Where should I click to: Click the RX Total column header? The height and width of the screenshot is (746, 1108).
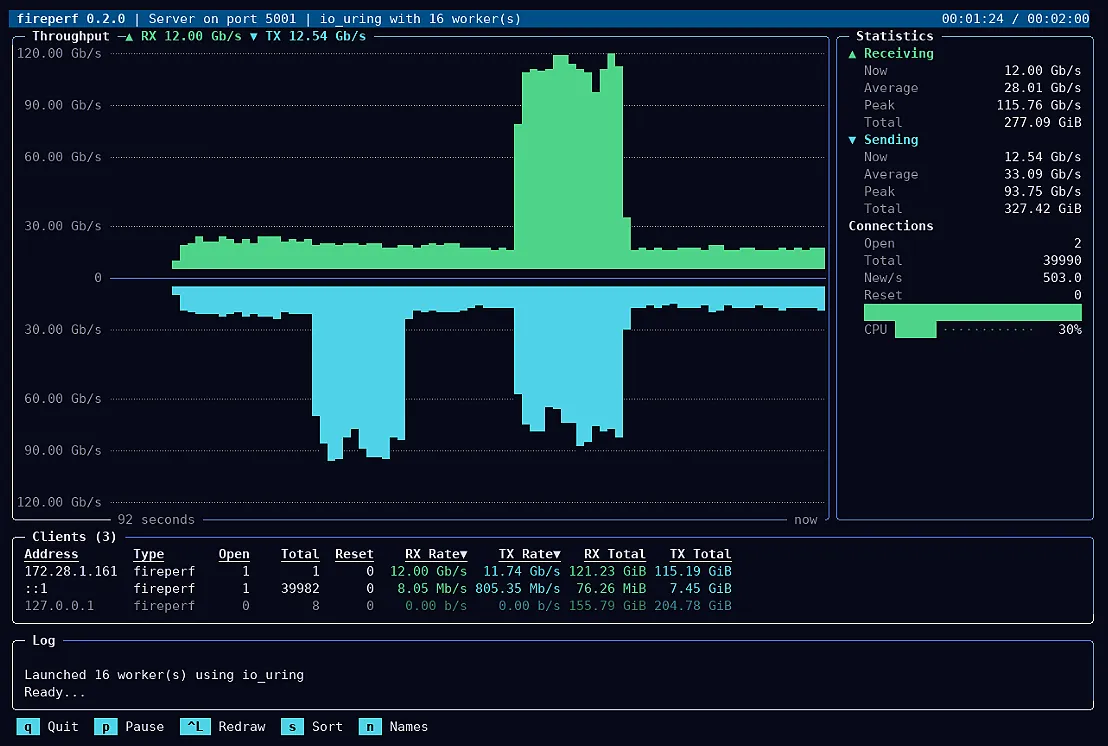pyautogui.click(x=615, y=554)
